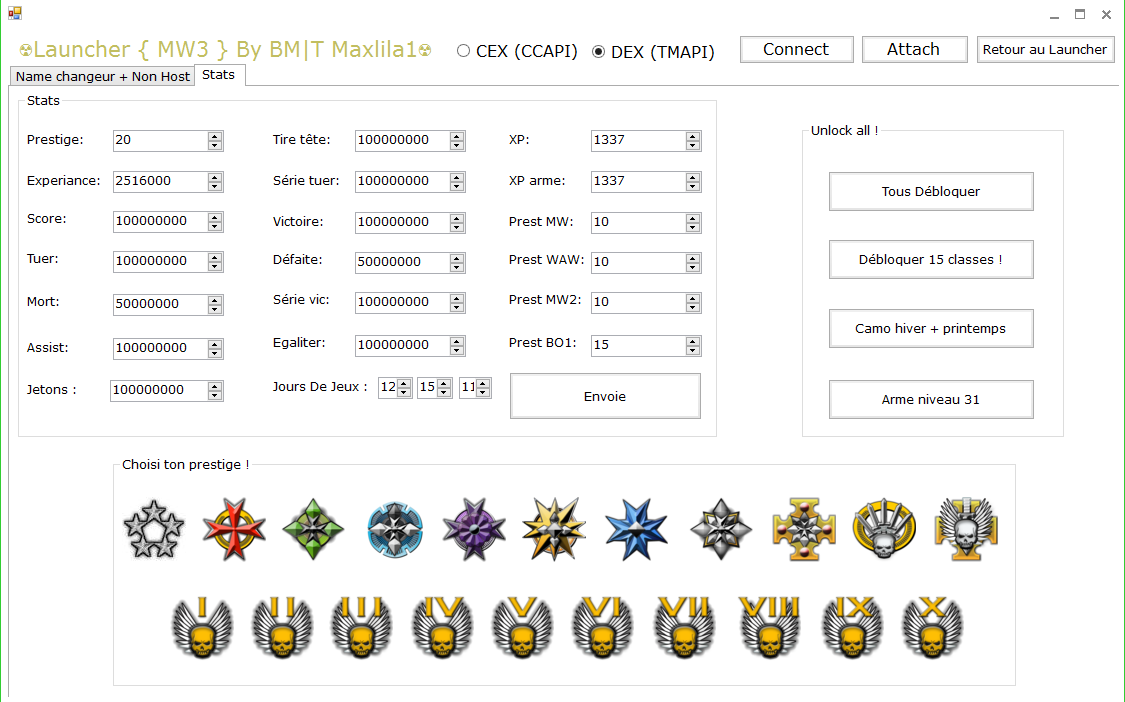Choose the red cross prestige emblem
The height and width of the screenshot is (702, 1125).
[234, 529]
